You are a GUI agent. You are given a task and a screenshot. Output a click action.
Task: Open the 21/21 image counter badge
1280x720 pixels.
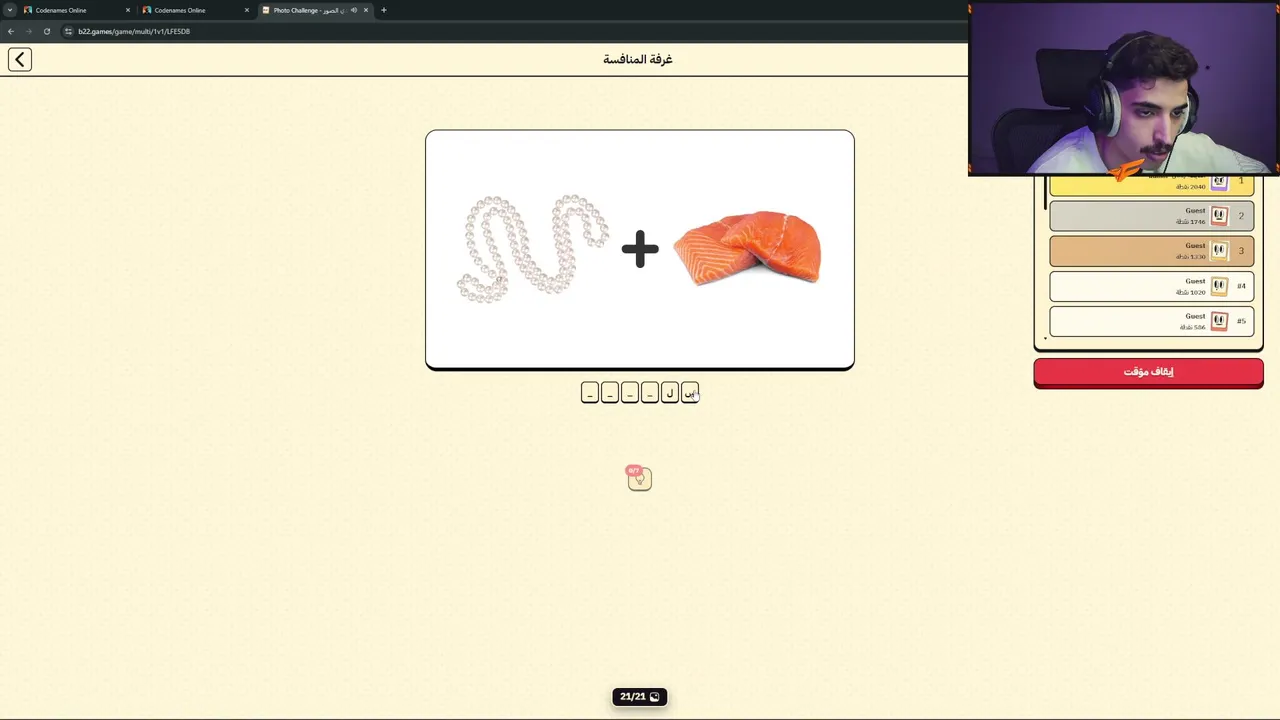[640, 697]
